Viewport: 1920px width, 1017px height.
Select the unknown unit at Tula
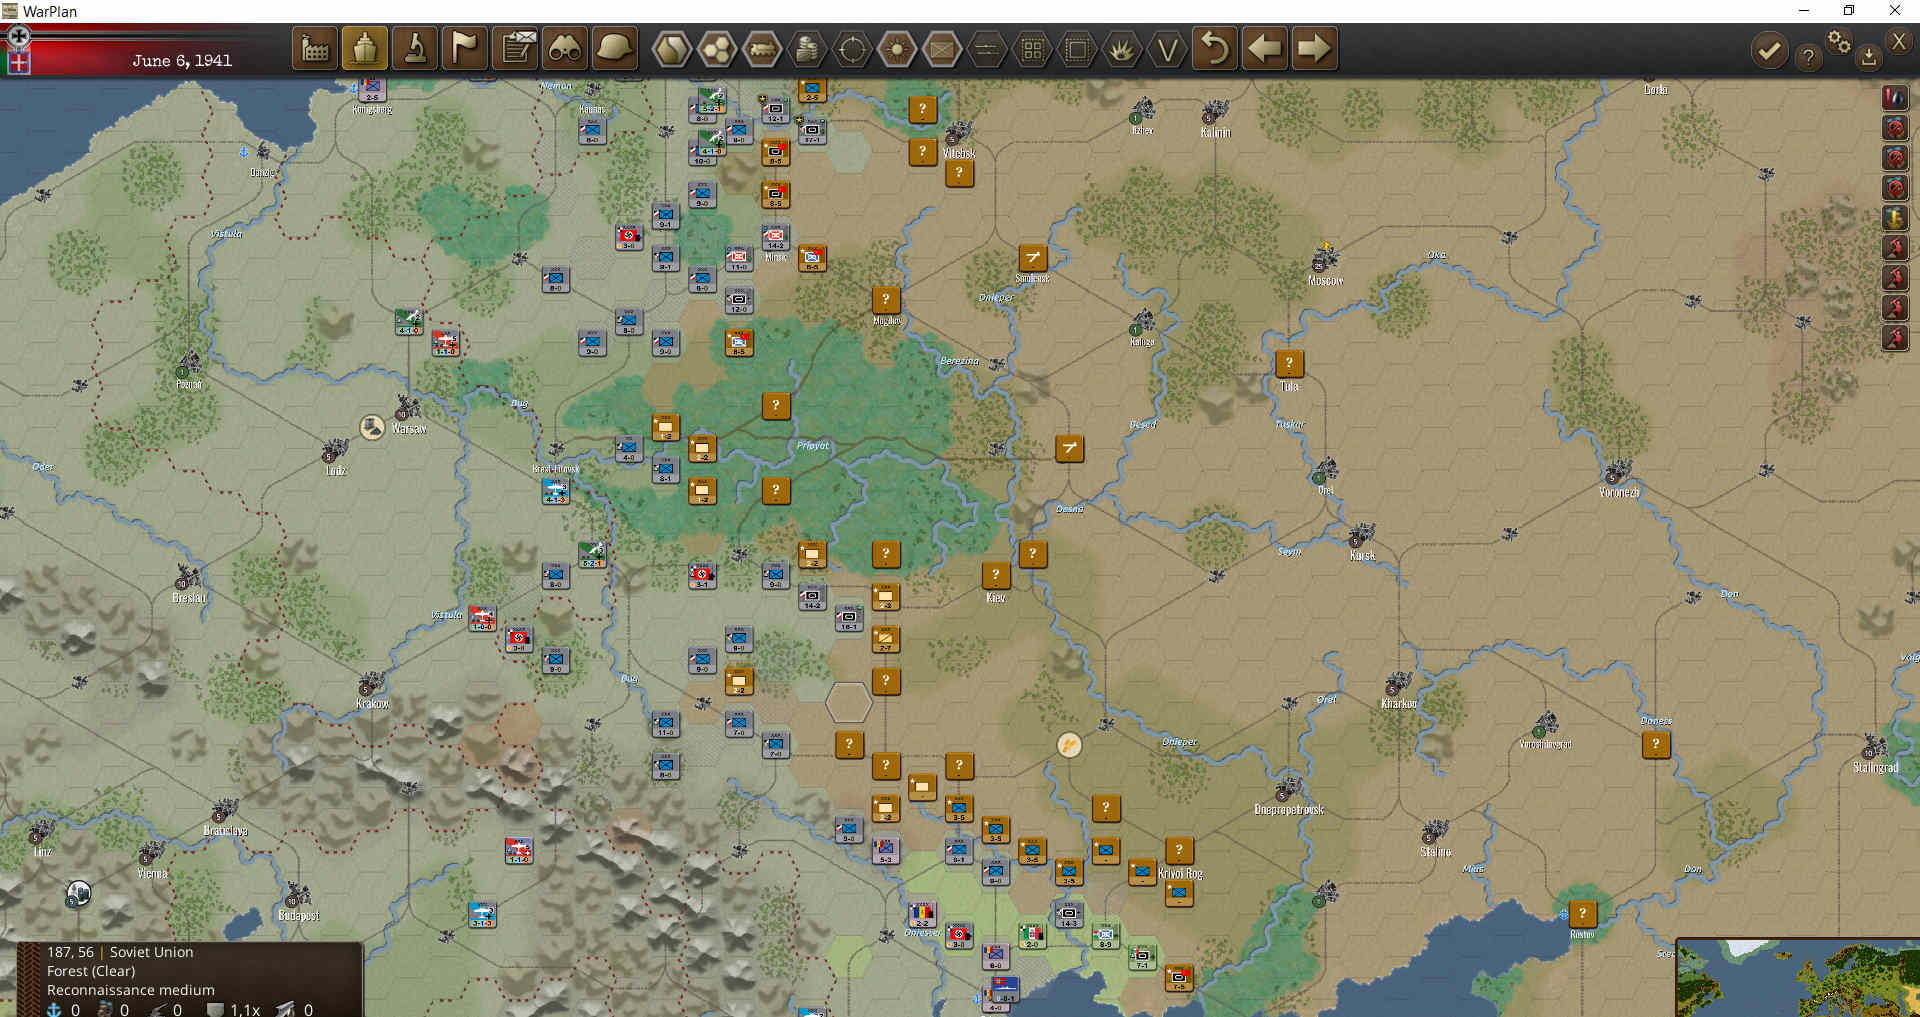point(1289,363)
